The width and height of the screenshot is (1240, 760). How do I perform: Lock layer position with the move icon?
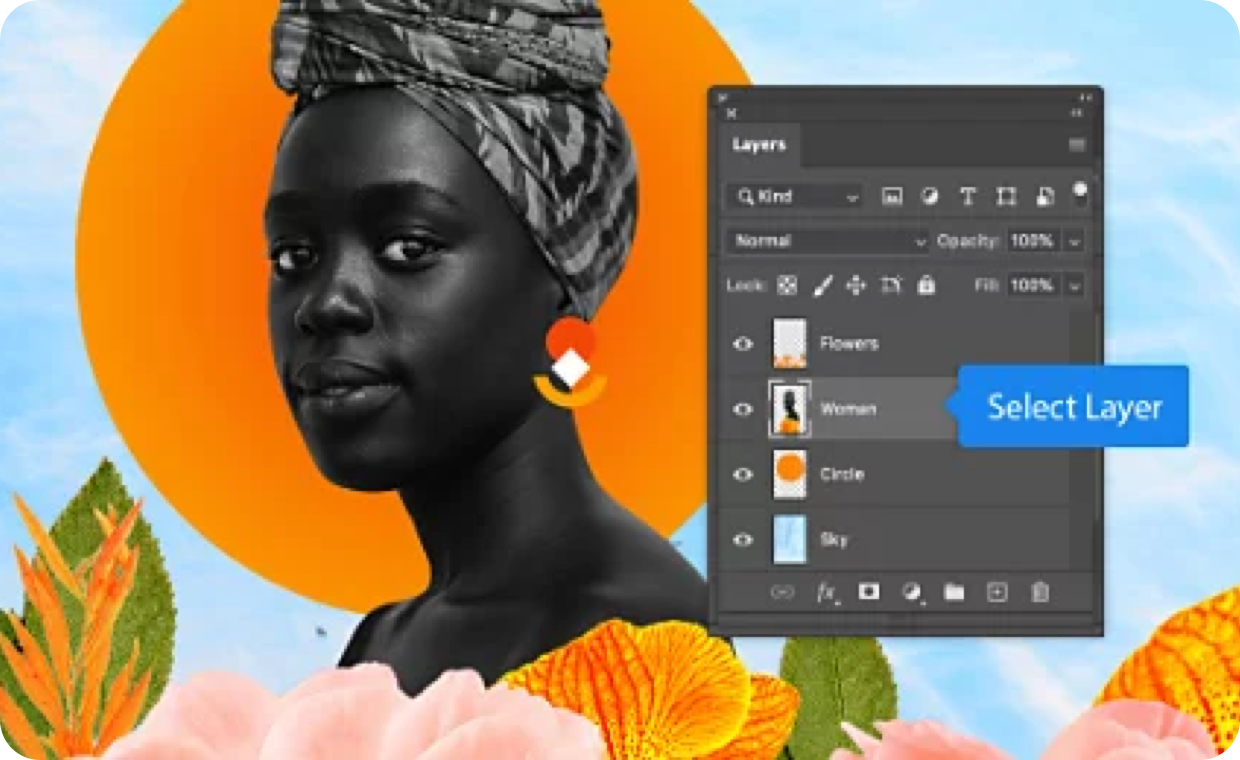856,286
